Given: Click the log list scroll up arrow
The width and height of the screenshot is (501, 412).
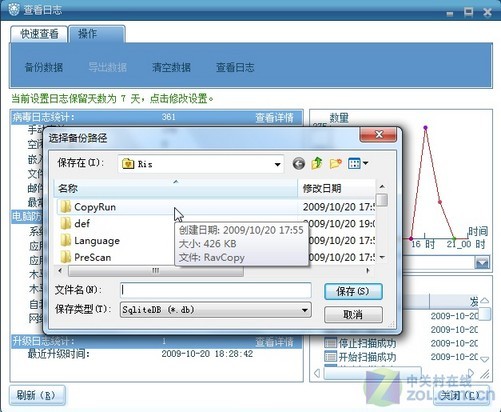Looking at the screenshot, I should (x=485, y=300).
